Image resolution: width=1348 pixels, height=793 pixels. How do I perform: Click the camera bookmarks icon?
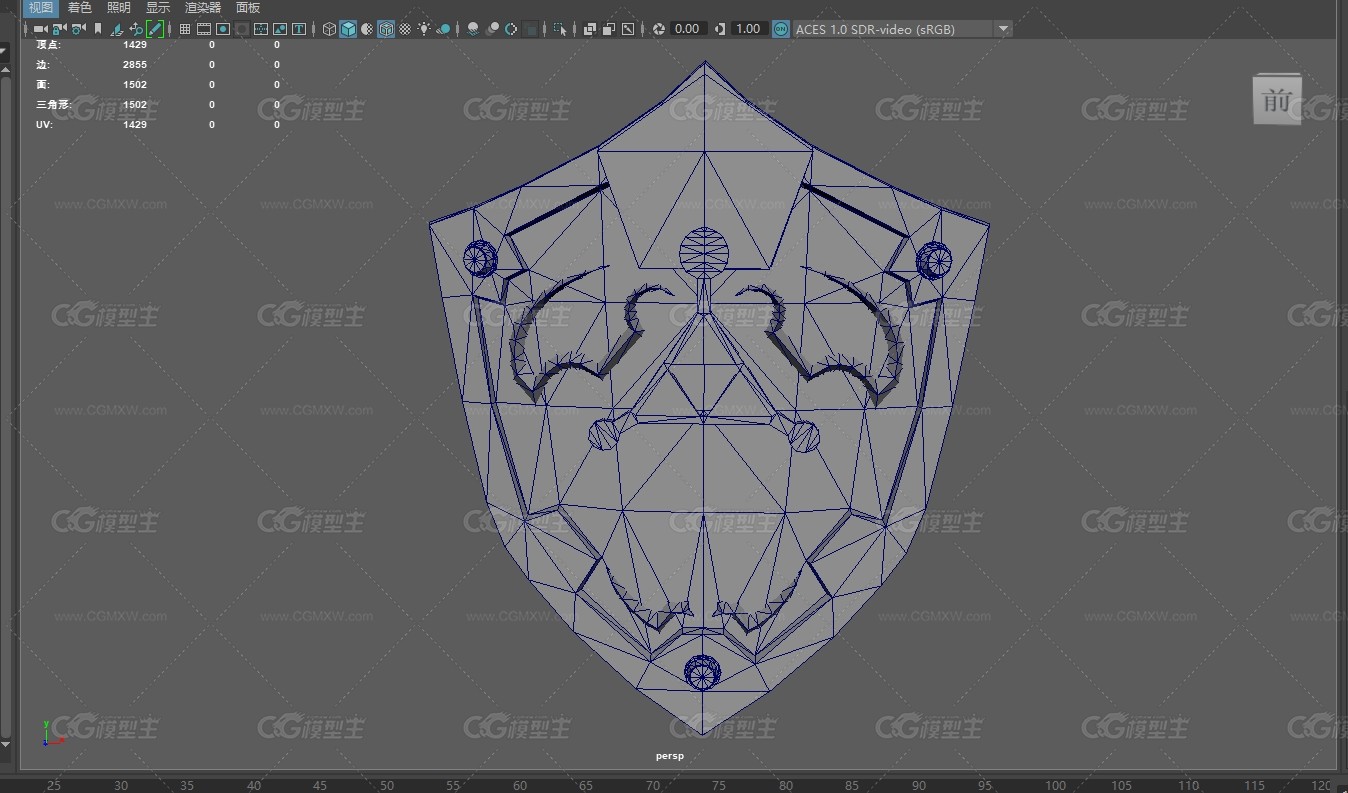coord(98,29)
